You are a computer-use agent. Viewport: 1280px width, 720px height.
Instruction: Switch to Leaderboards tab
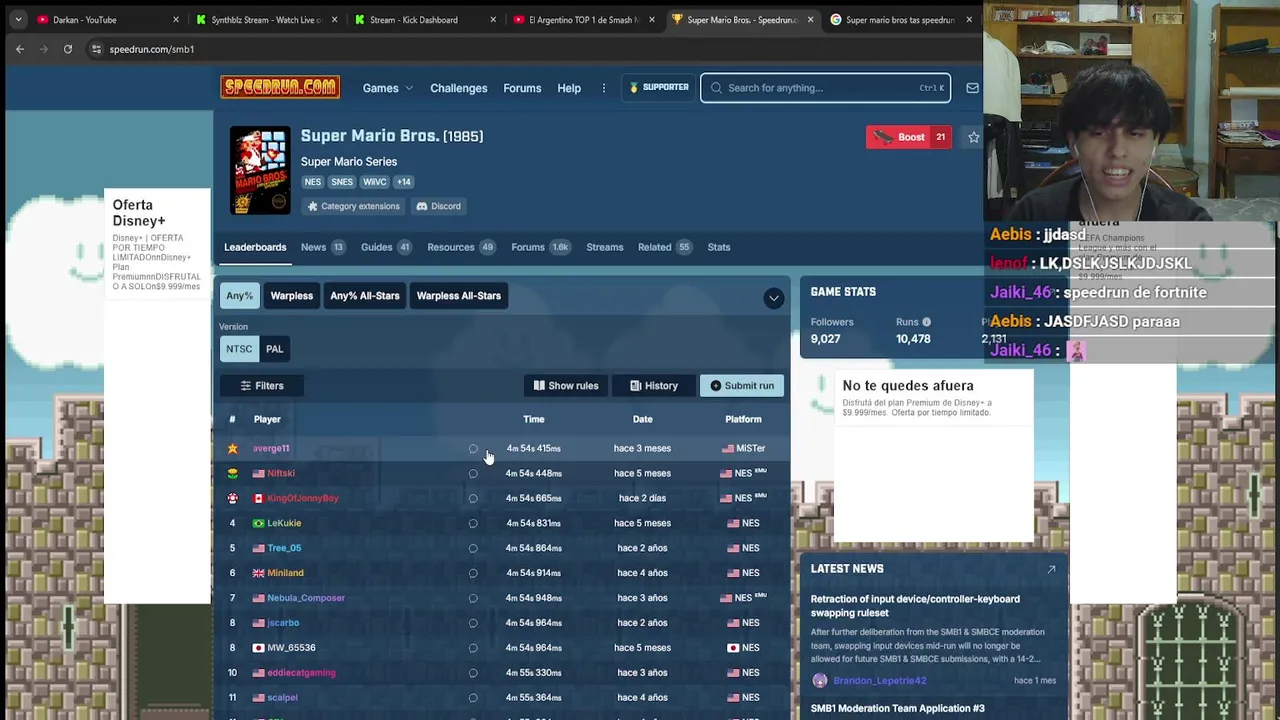tap(255, 247)
